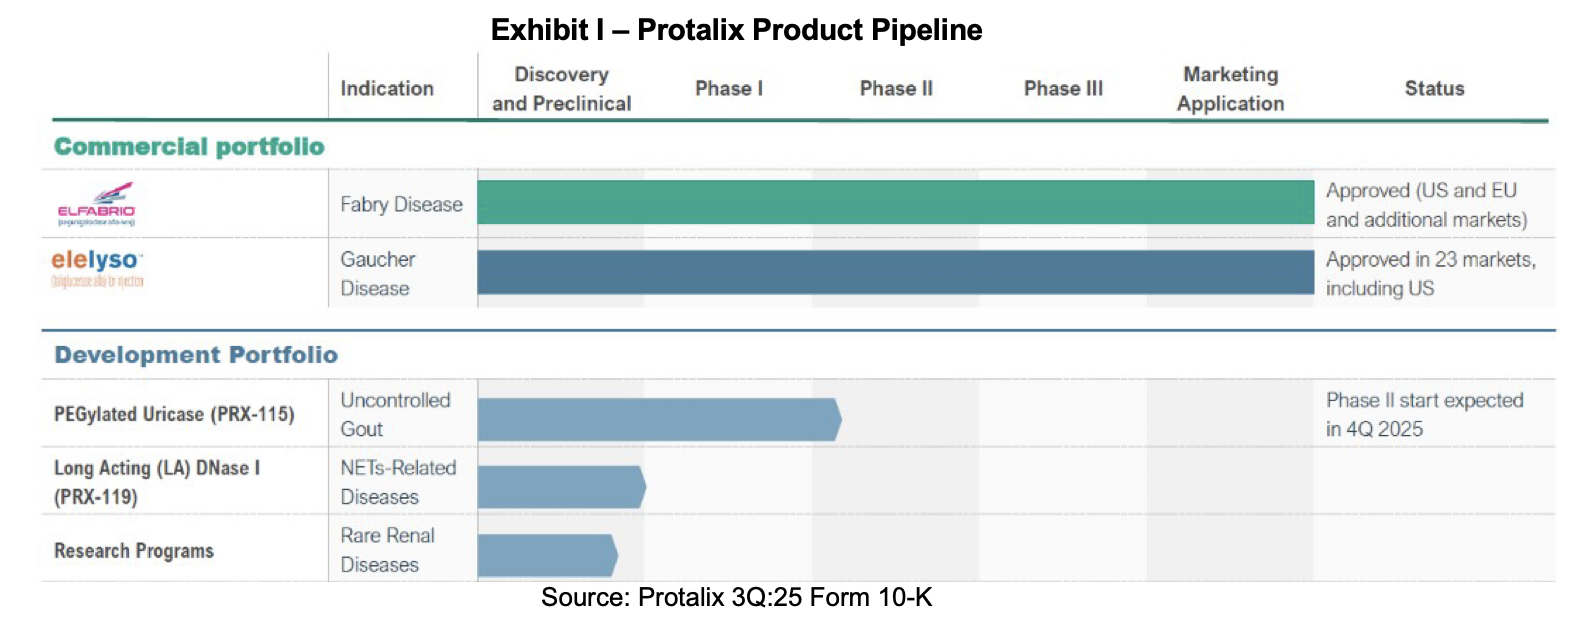Click the Elfabrio logo
Screen dimensions: 1576x636
pyautogui.click(x=96, y=204)
